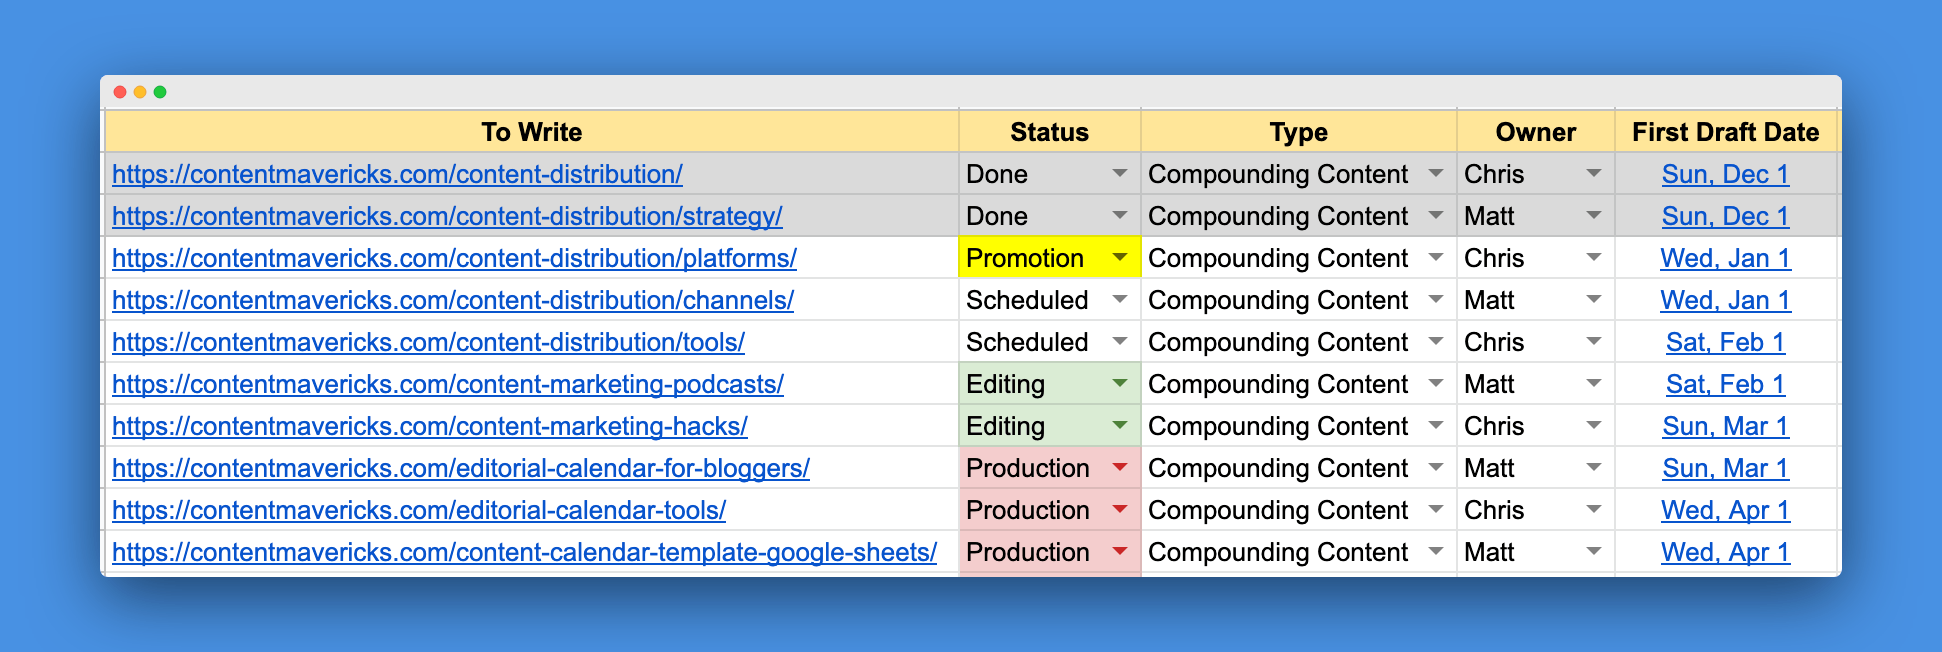The height and width of the screenshot is (652, 1942).
Task: Click Sat, Feb 1 date in tools/ row
Action: [x=1725, y=342]
